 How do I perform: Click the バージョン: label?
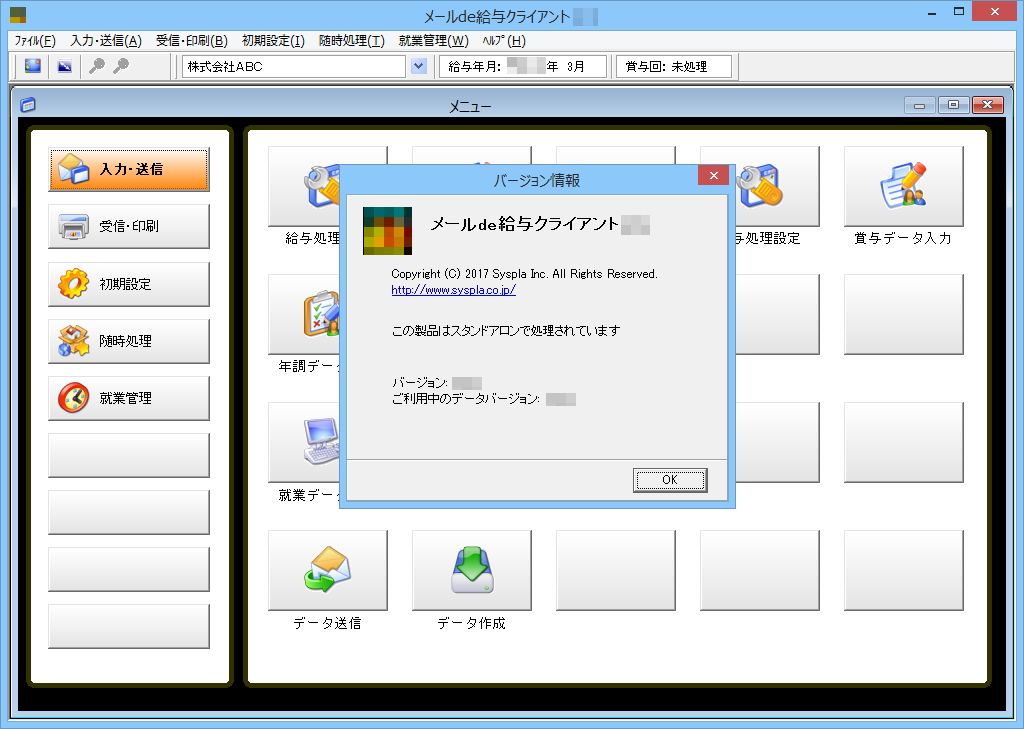(x=420, y=383)
